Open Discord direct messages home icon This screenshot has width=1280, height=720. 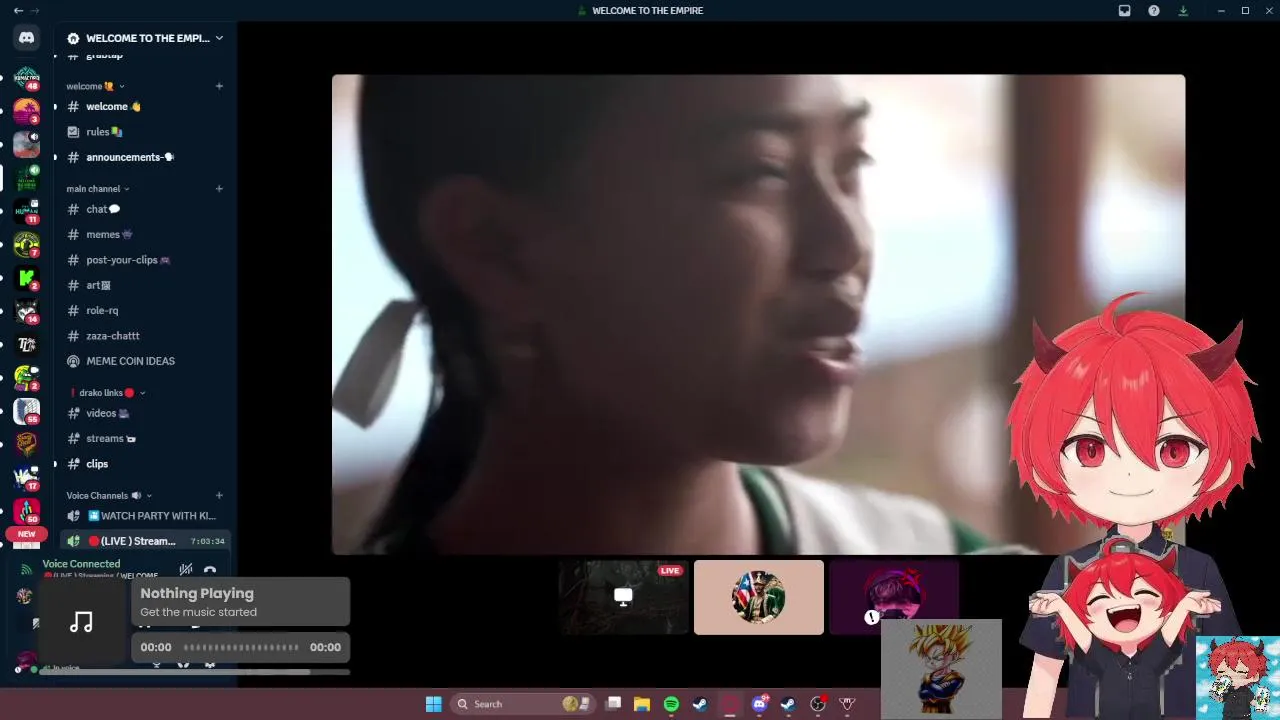(x=26, y=38)
